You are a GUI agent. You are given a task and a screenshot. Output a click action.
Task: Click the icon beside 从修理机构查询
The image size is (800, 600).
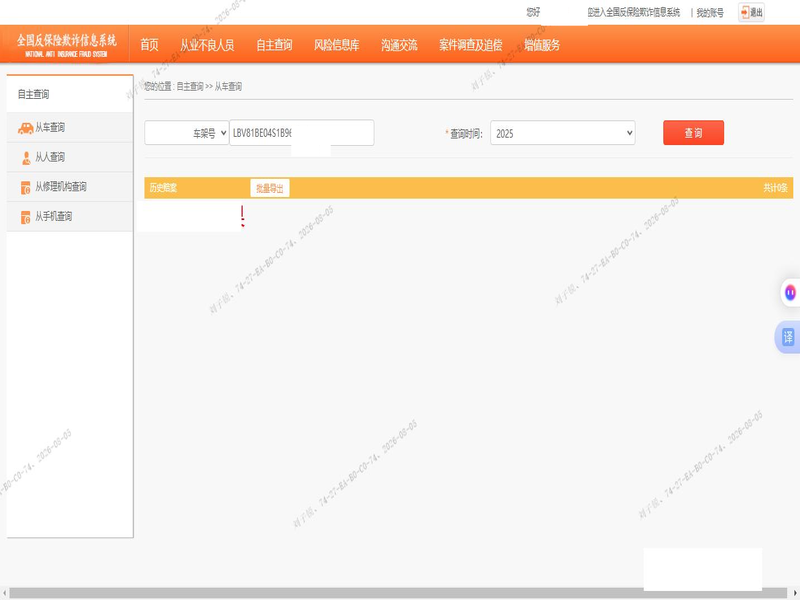pyautogui.click(x=26, y=188)
